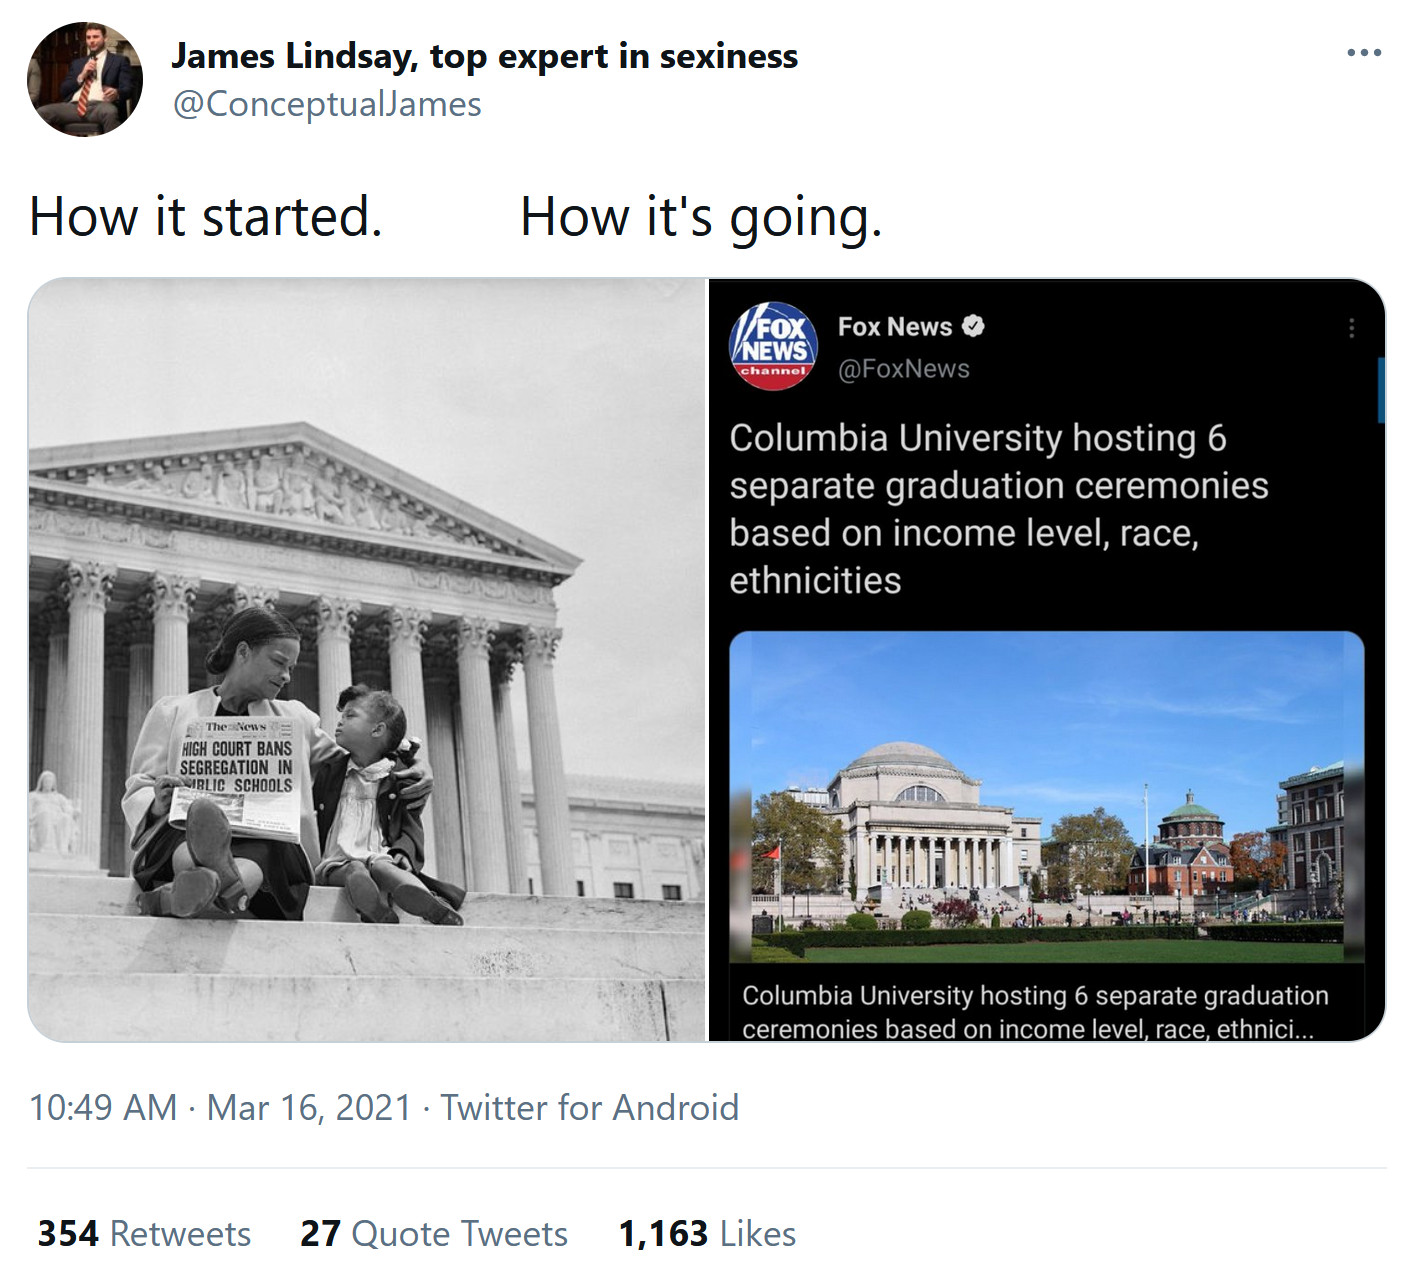Click the @FoxNews handle

click(x=903, y=369)
